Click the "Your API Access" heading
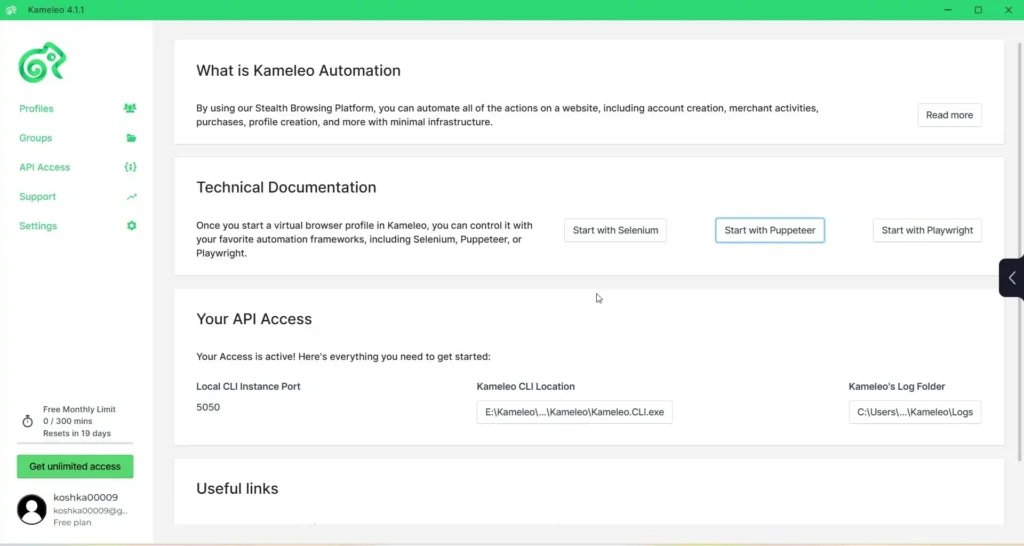The width and height of the screenshot is (1024, 546). (254, 319)
